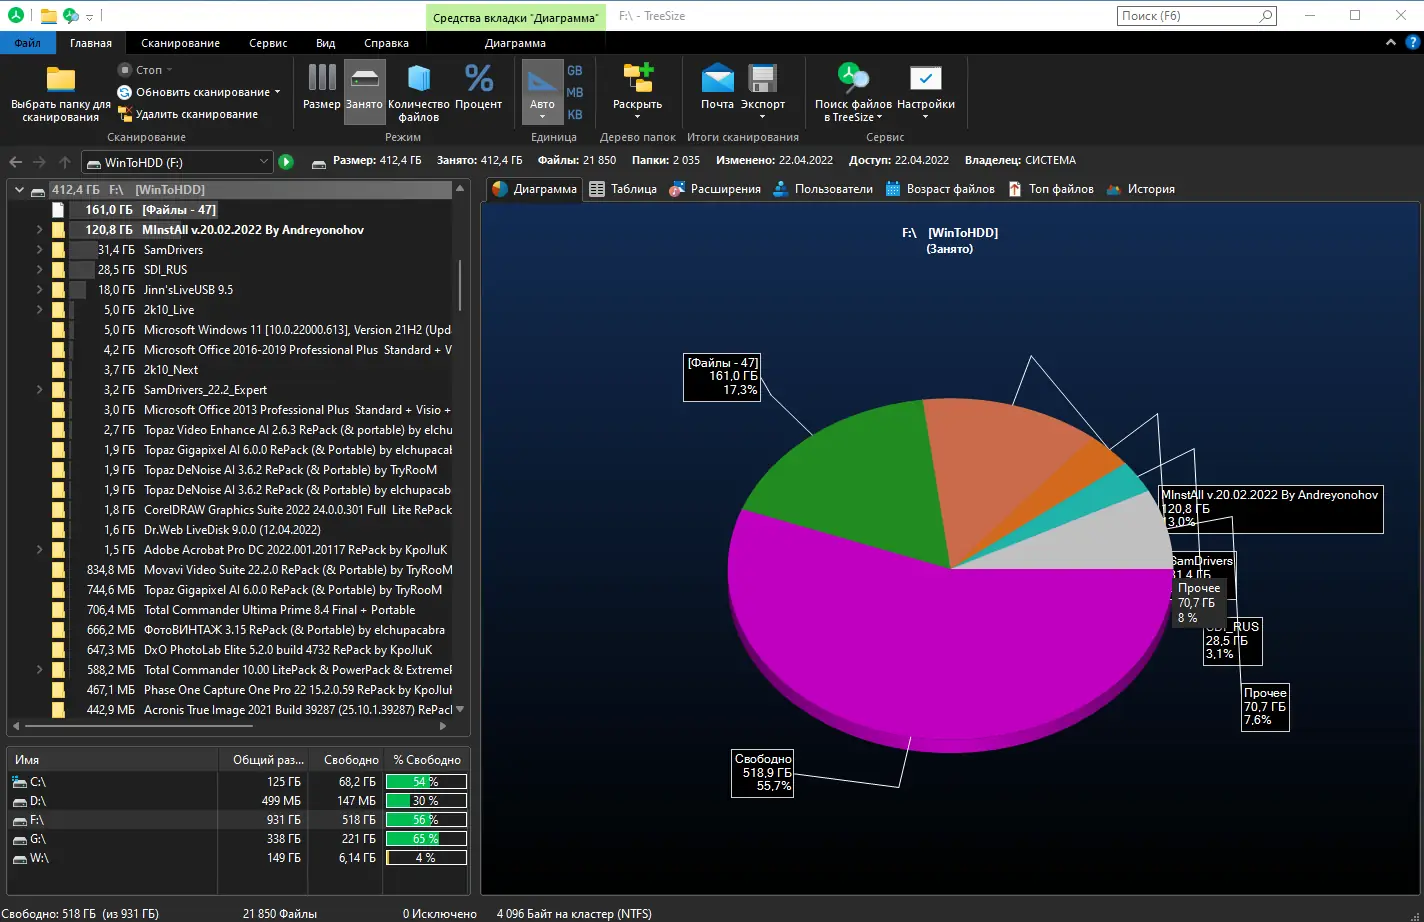Open the Сервис ribbon tab
Image resolution: width=1424 pixels, height=922 pixels.
268,43
